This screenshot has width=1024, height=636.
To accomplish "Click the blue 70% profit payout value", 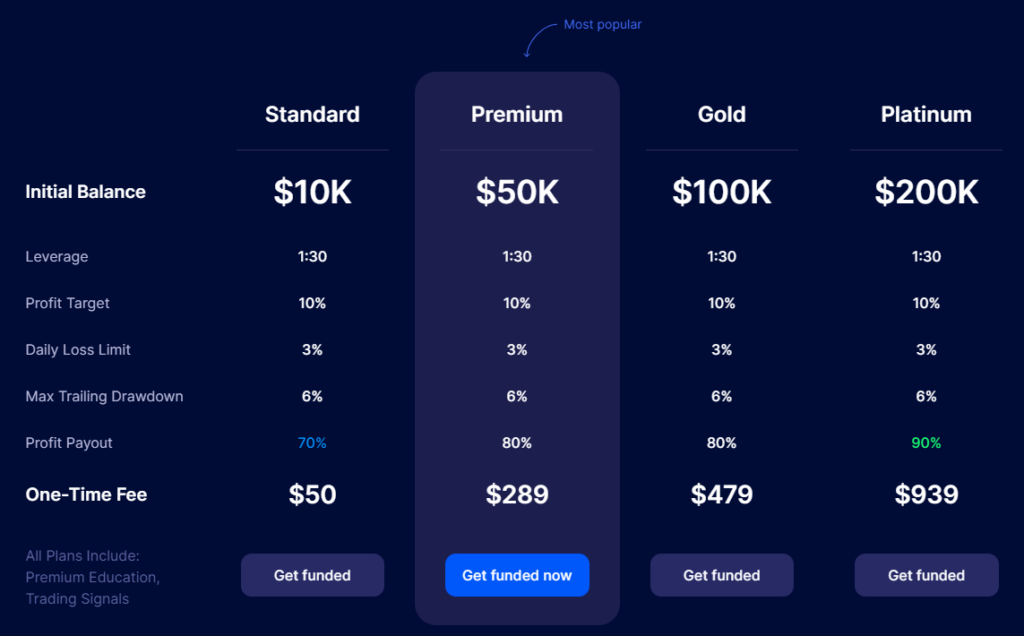I will point(312,443).
